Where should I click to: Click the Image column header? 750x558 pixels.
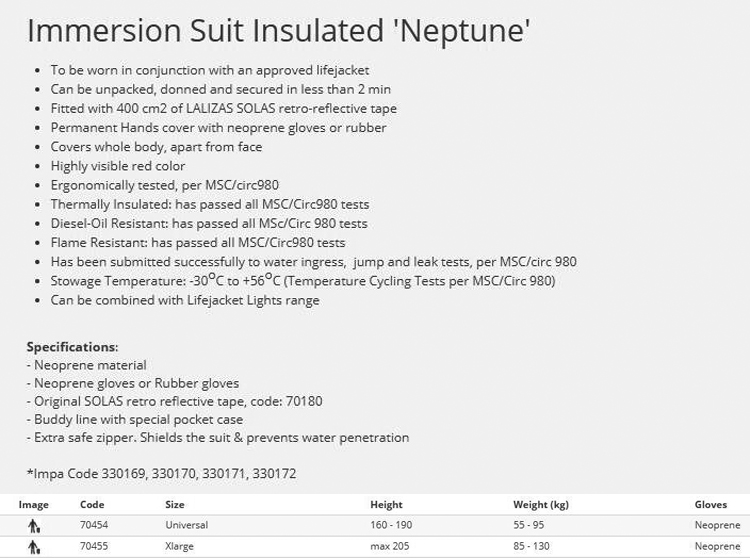33,504
